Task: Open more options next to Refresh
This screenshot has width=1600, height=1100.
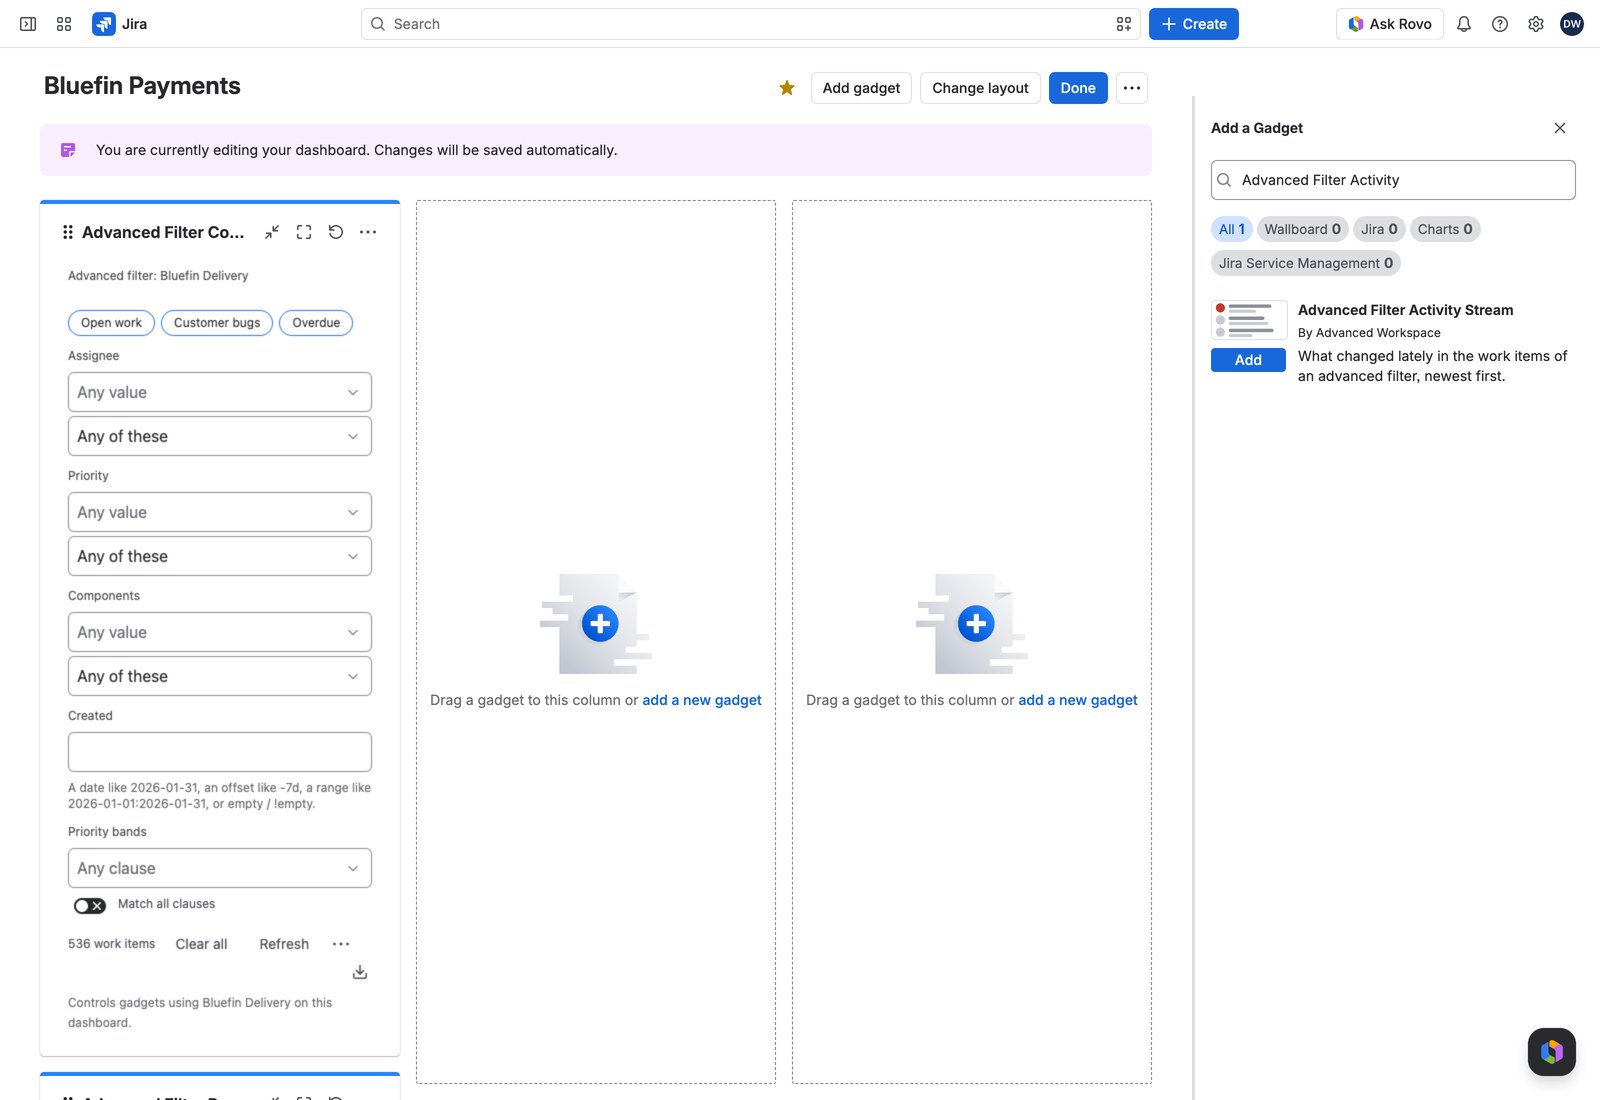Action: (x=341, y=944)
